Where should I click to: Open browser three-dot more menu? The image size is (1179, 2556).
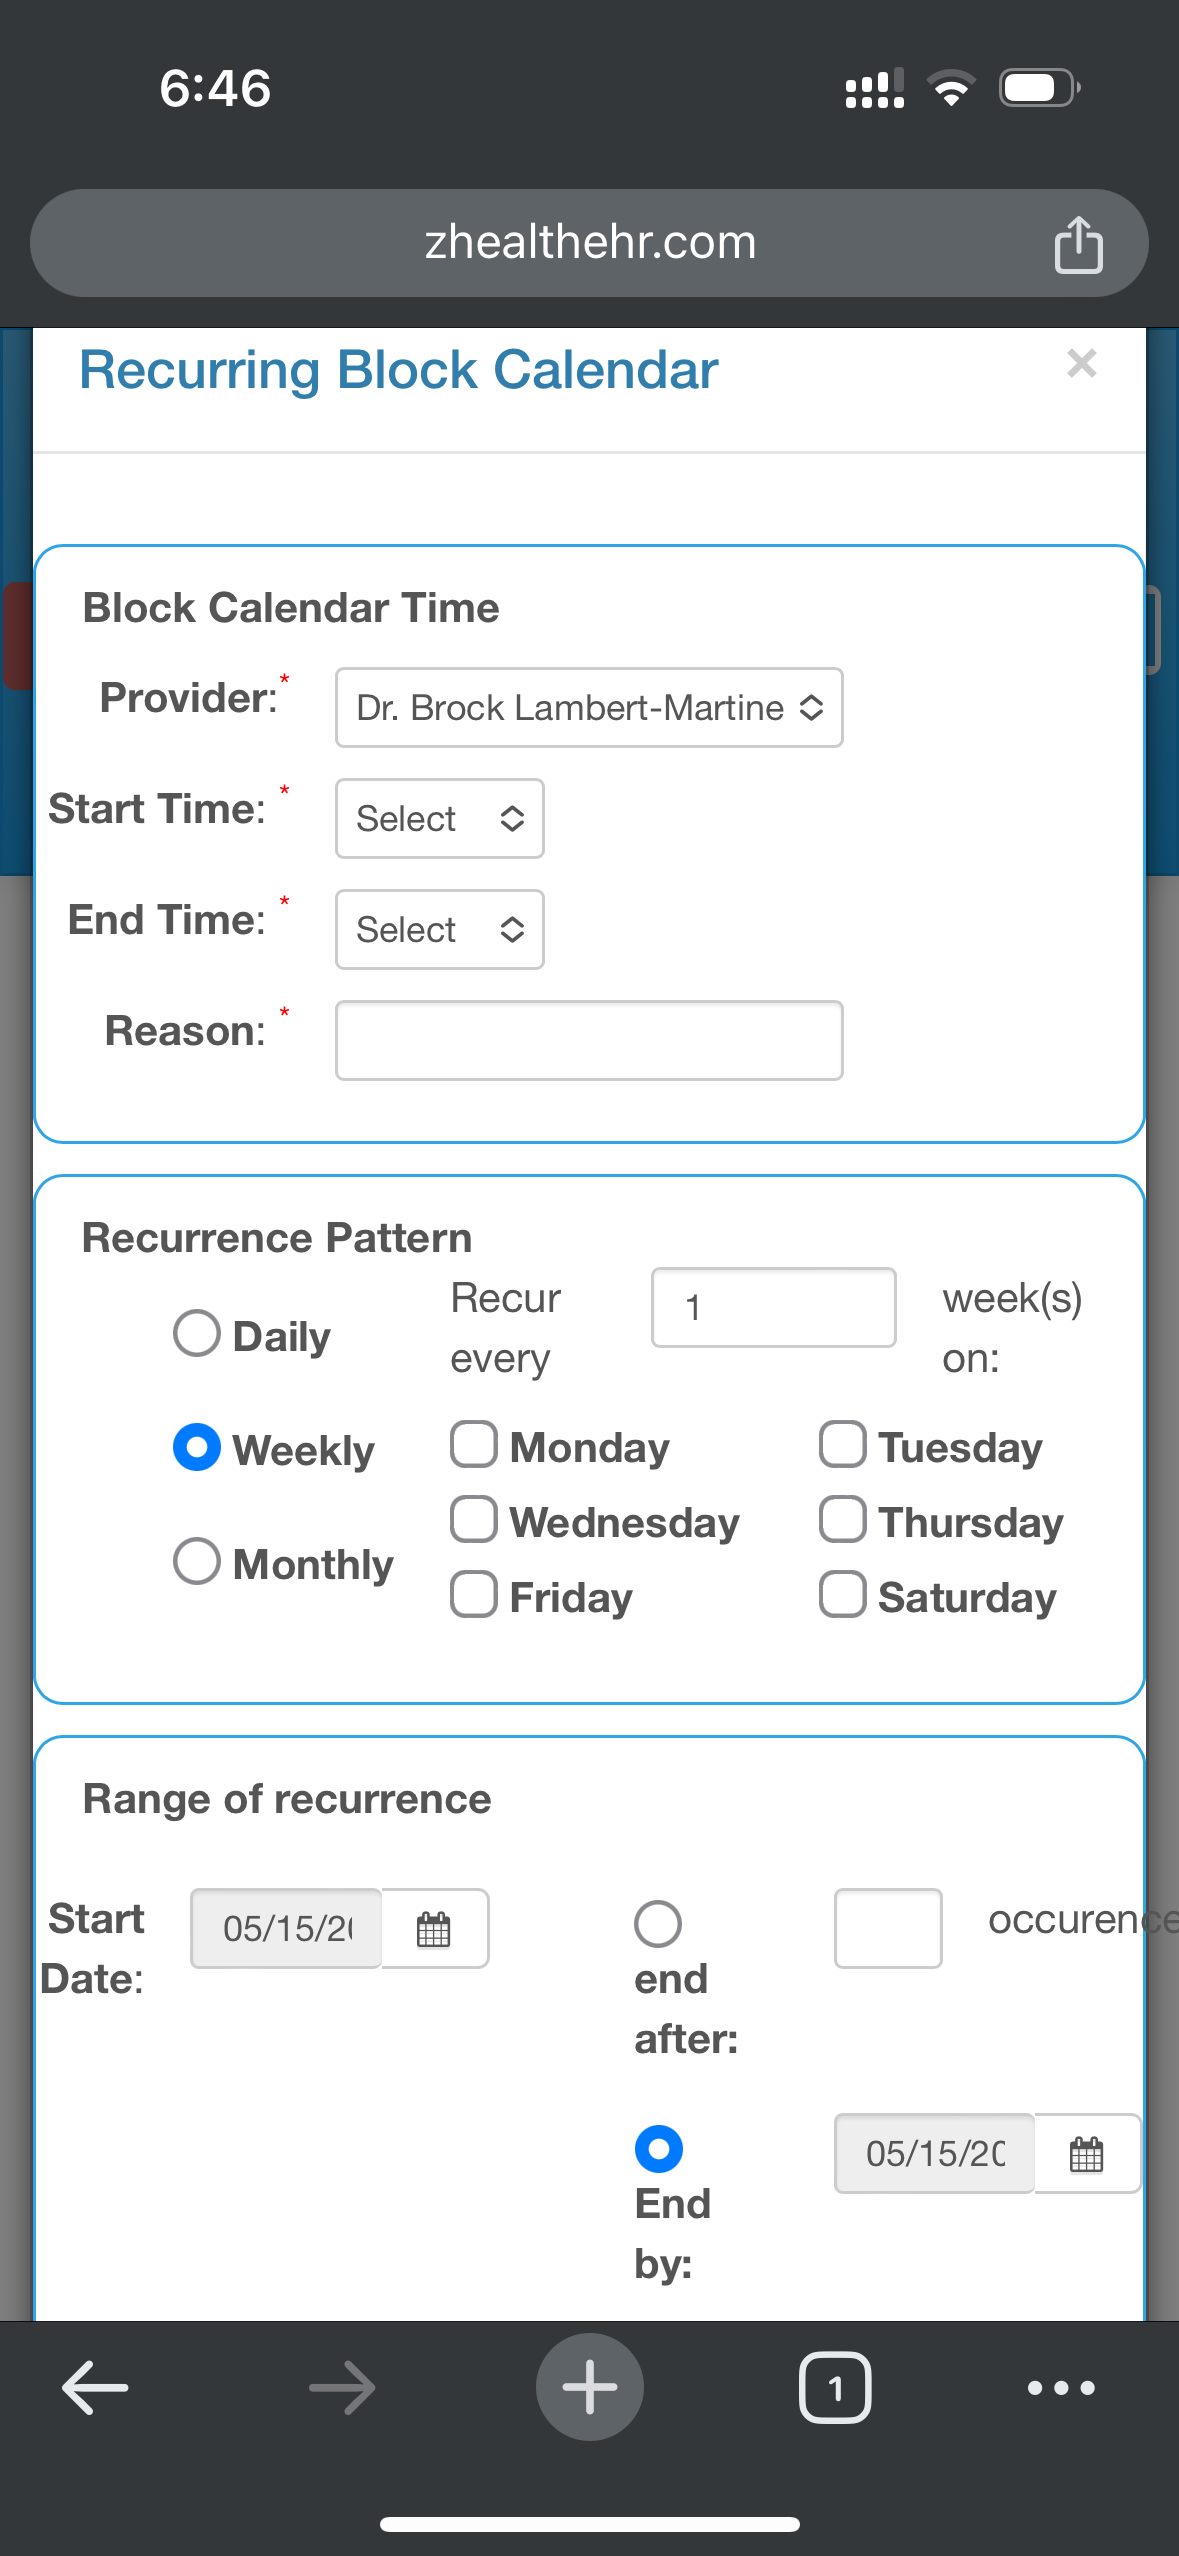coord(1061,2387)
